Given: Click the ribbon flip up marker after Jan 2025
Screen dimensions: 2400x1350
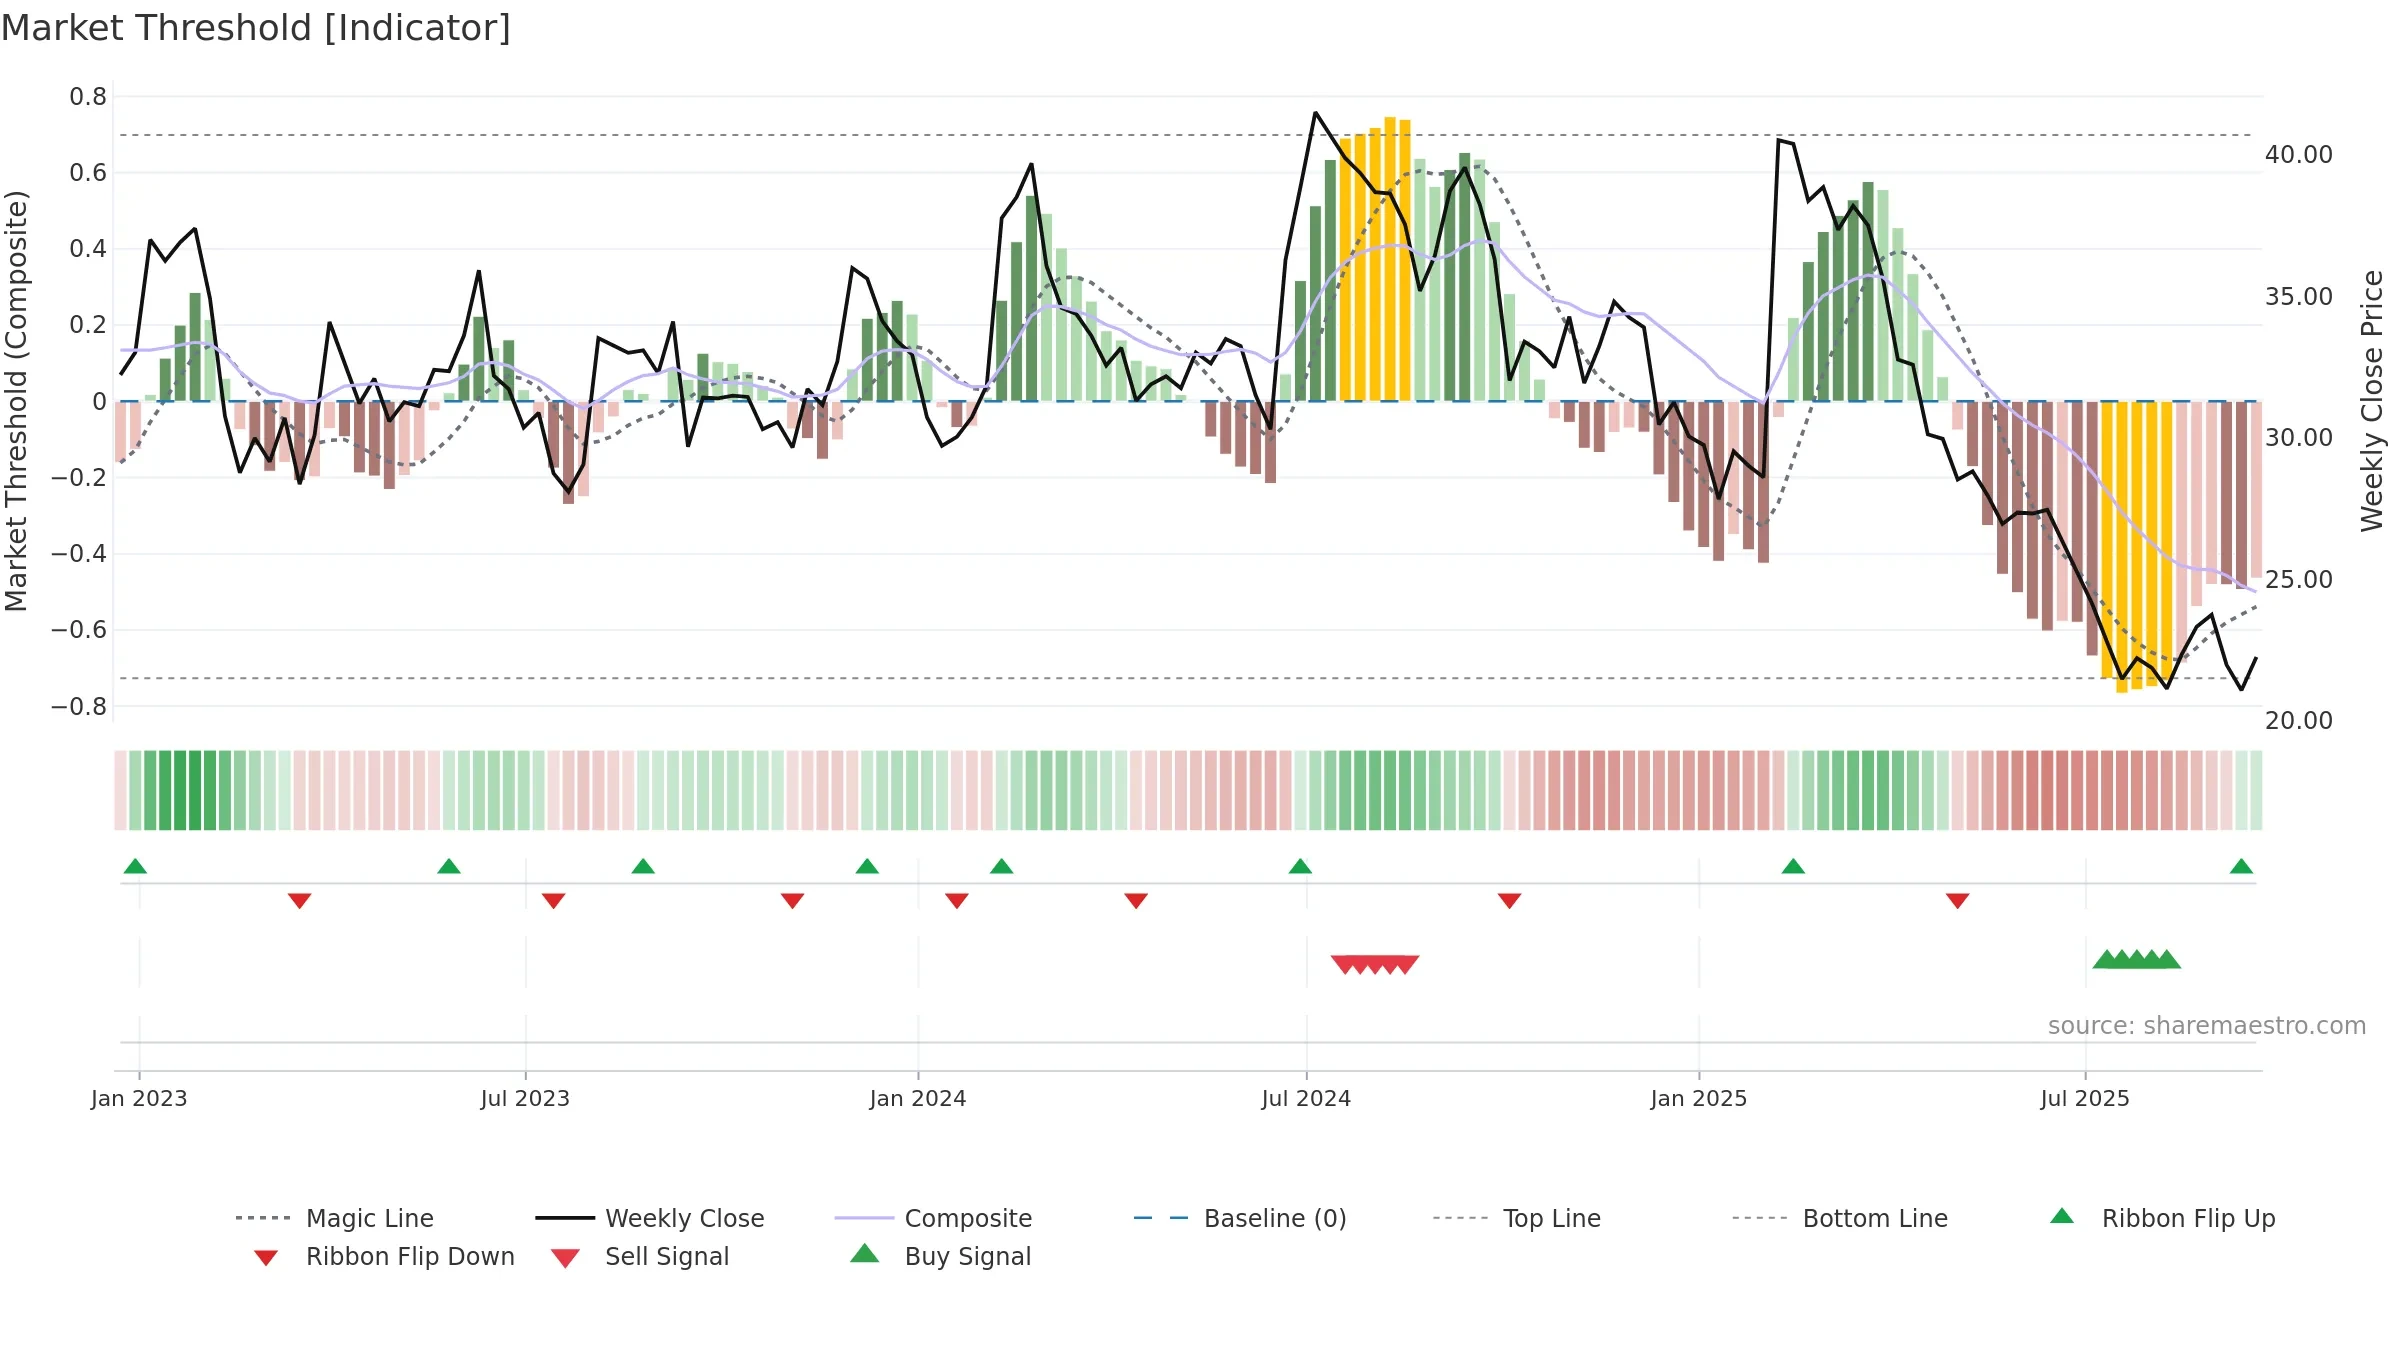Looking at the screenshot, I should 1793,866.
